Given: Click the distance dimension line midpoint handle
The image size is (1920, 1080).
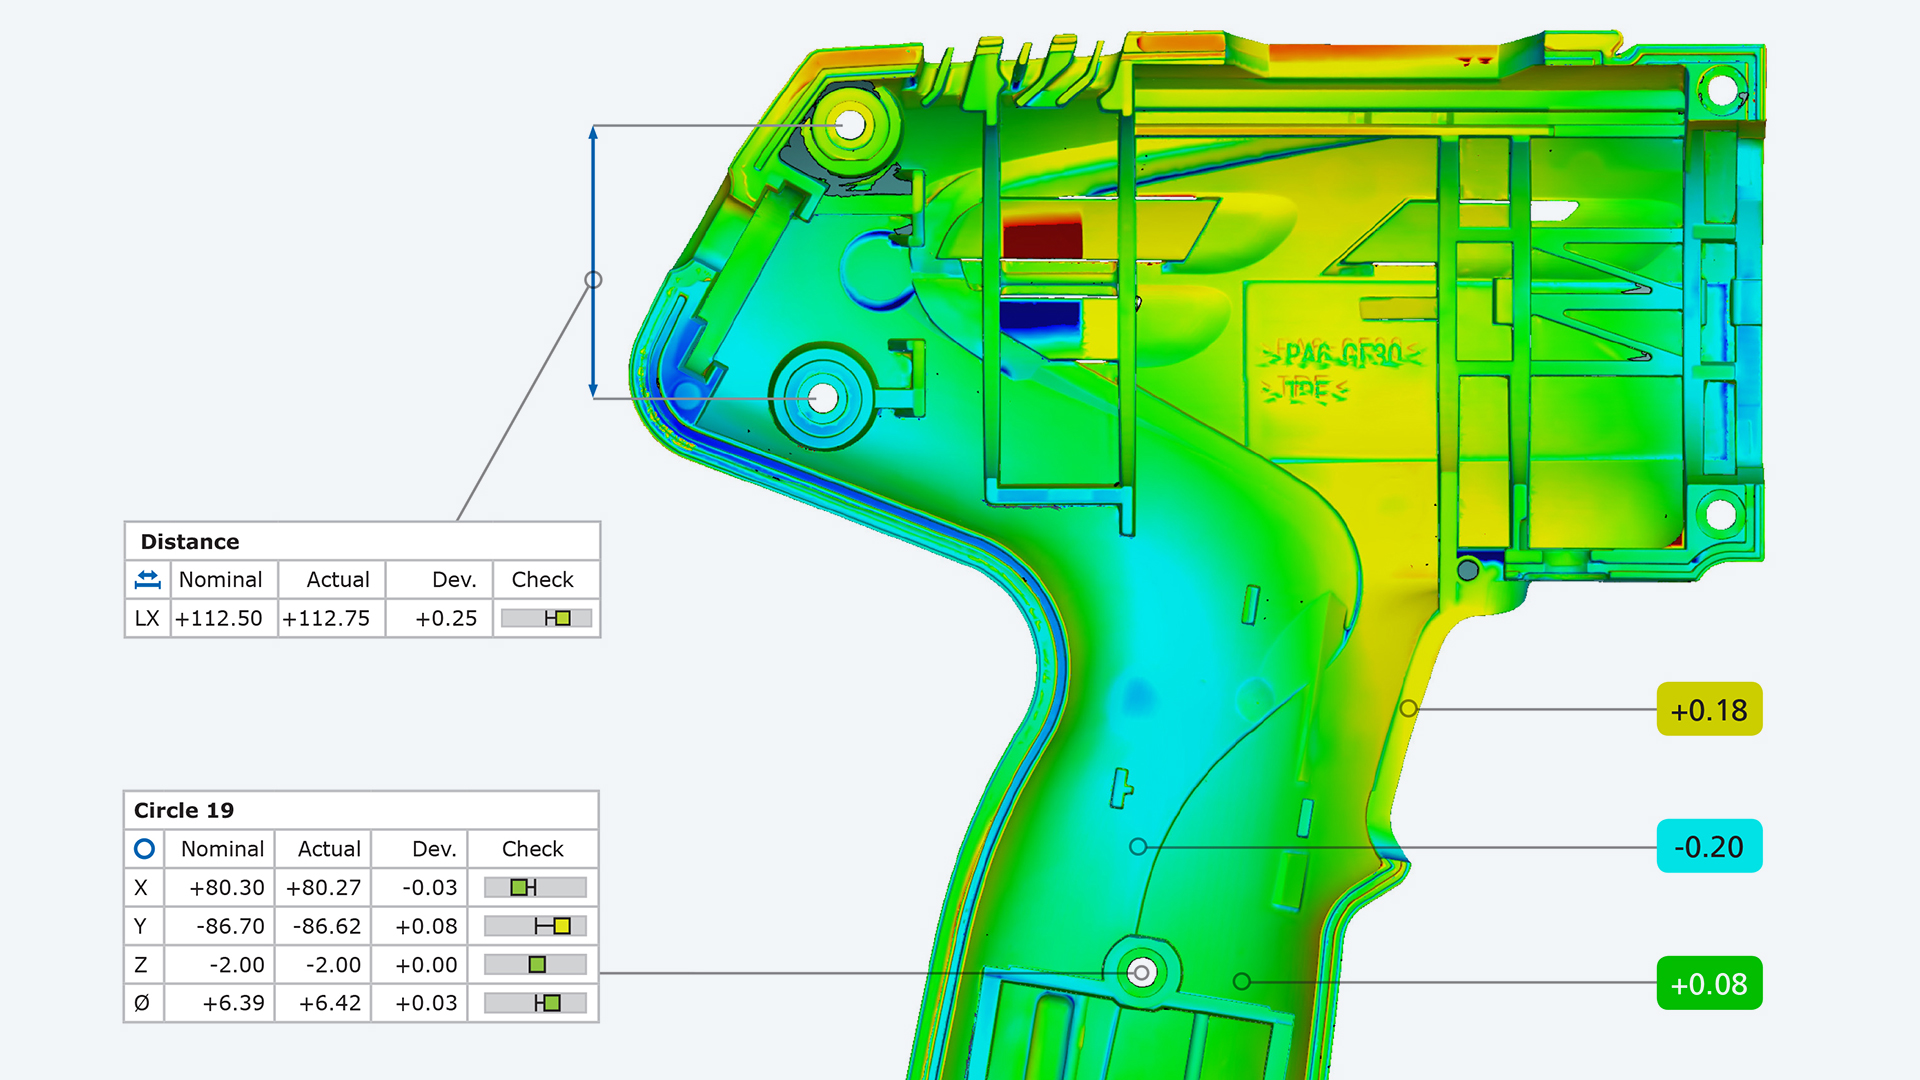Looking at the screenshot, I should pos(594,280).
